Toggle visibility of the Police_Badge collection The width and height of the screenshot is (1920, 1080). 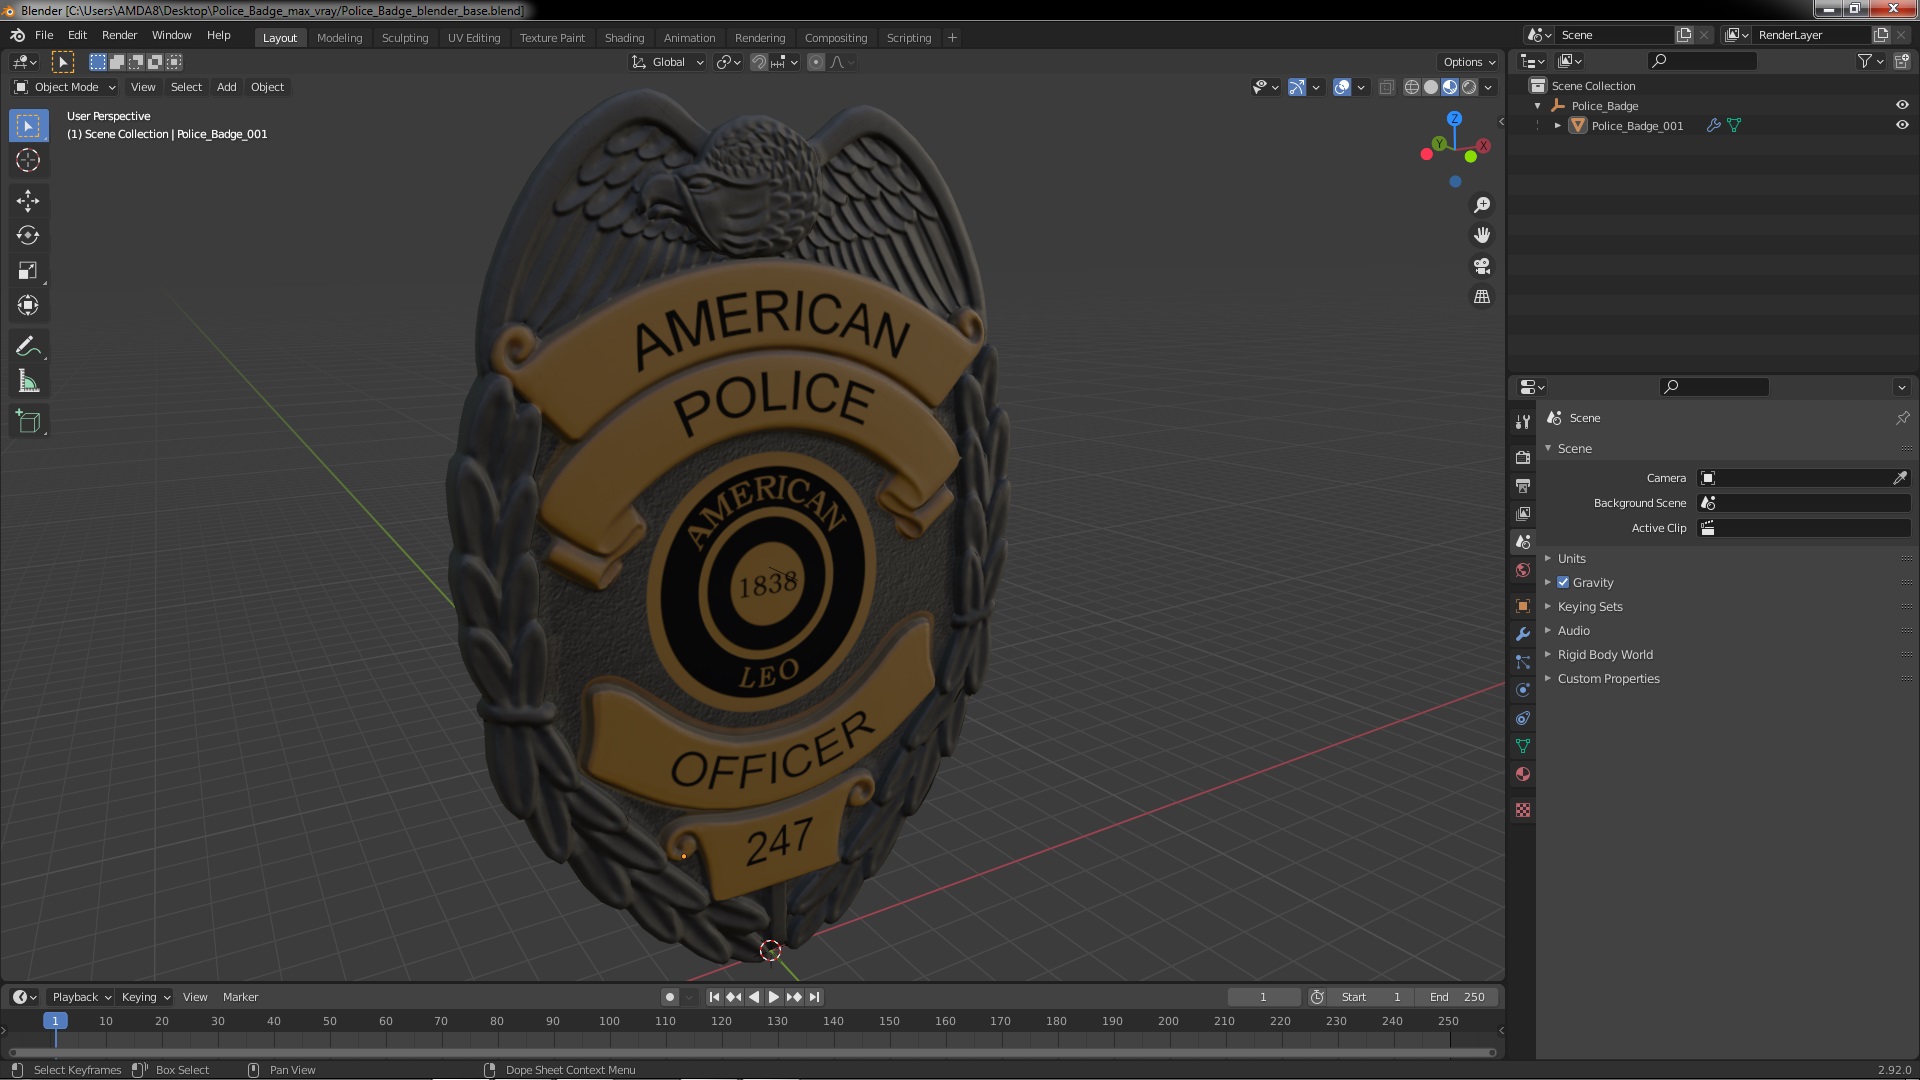[1902, 105]
